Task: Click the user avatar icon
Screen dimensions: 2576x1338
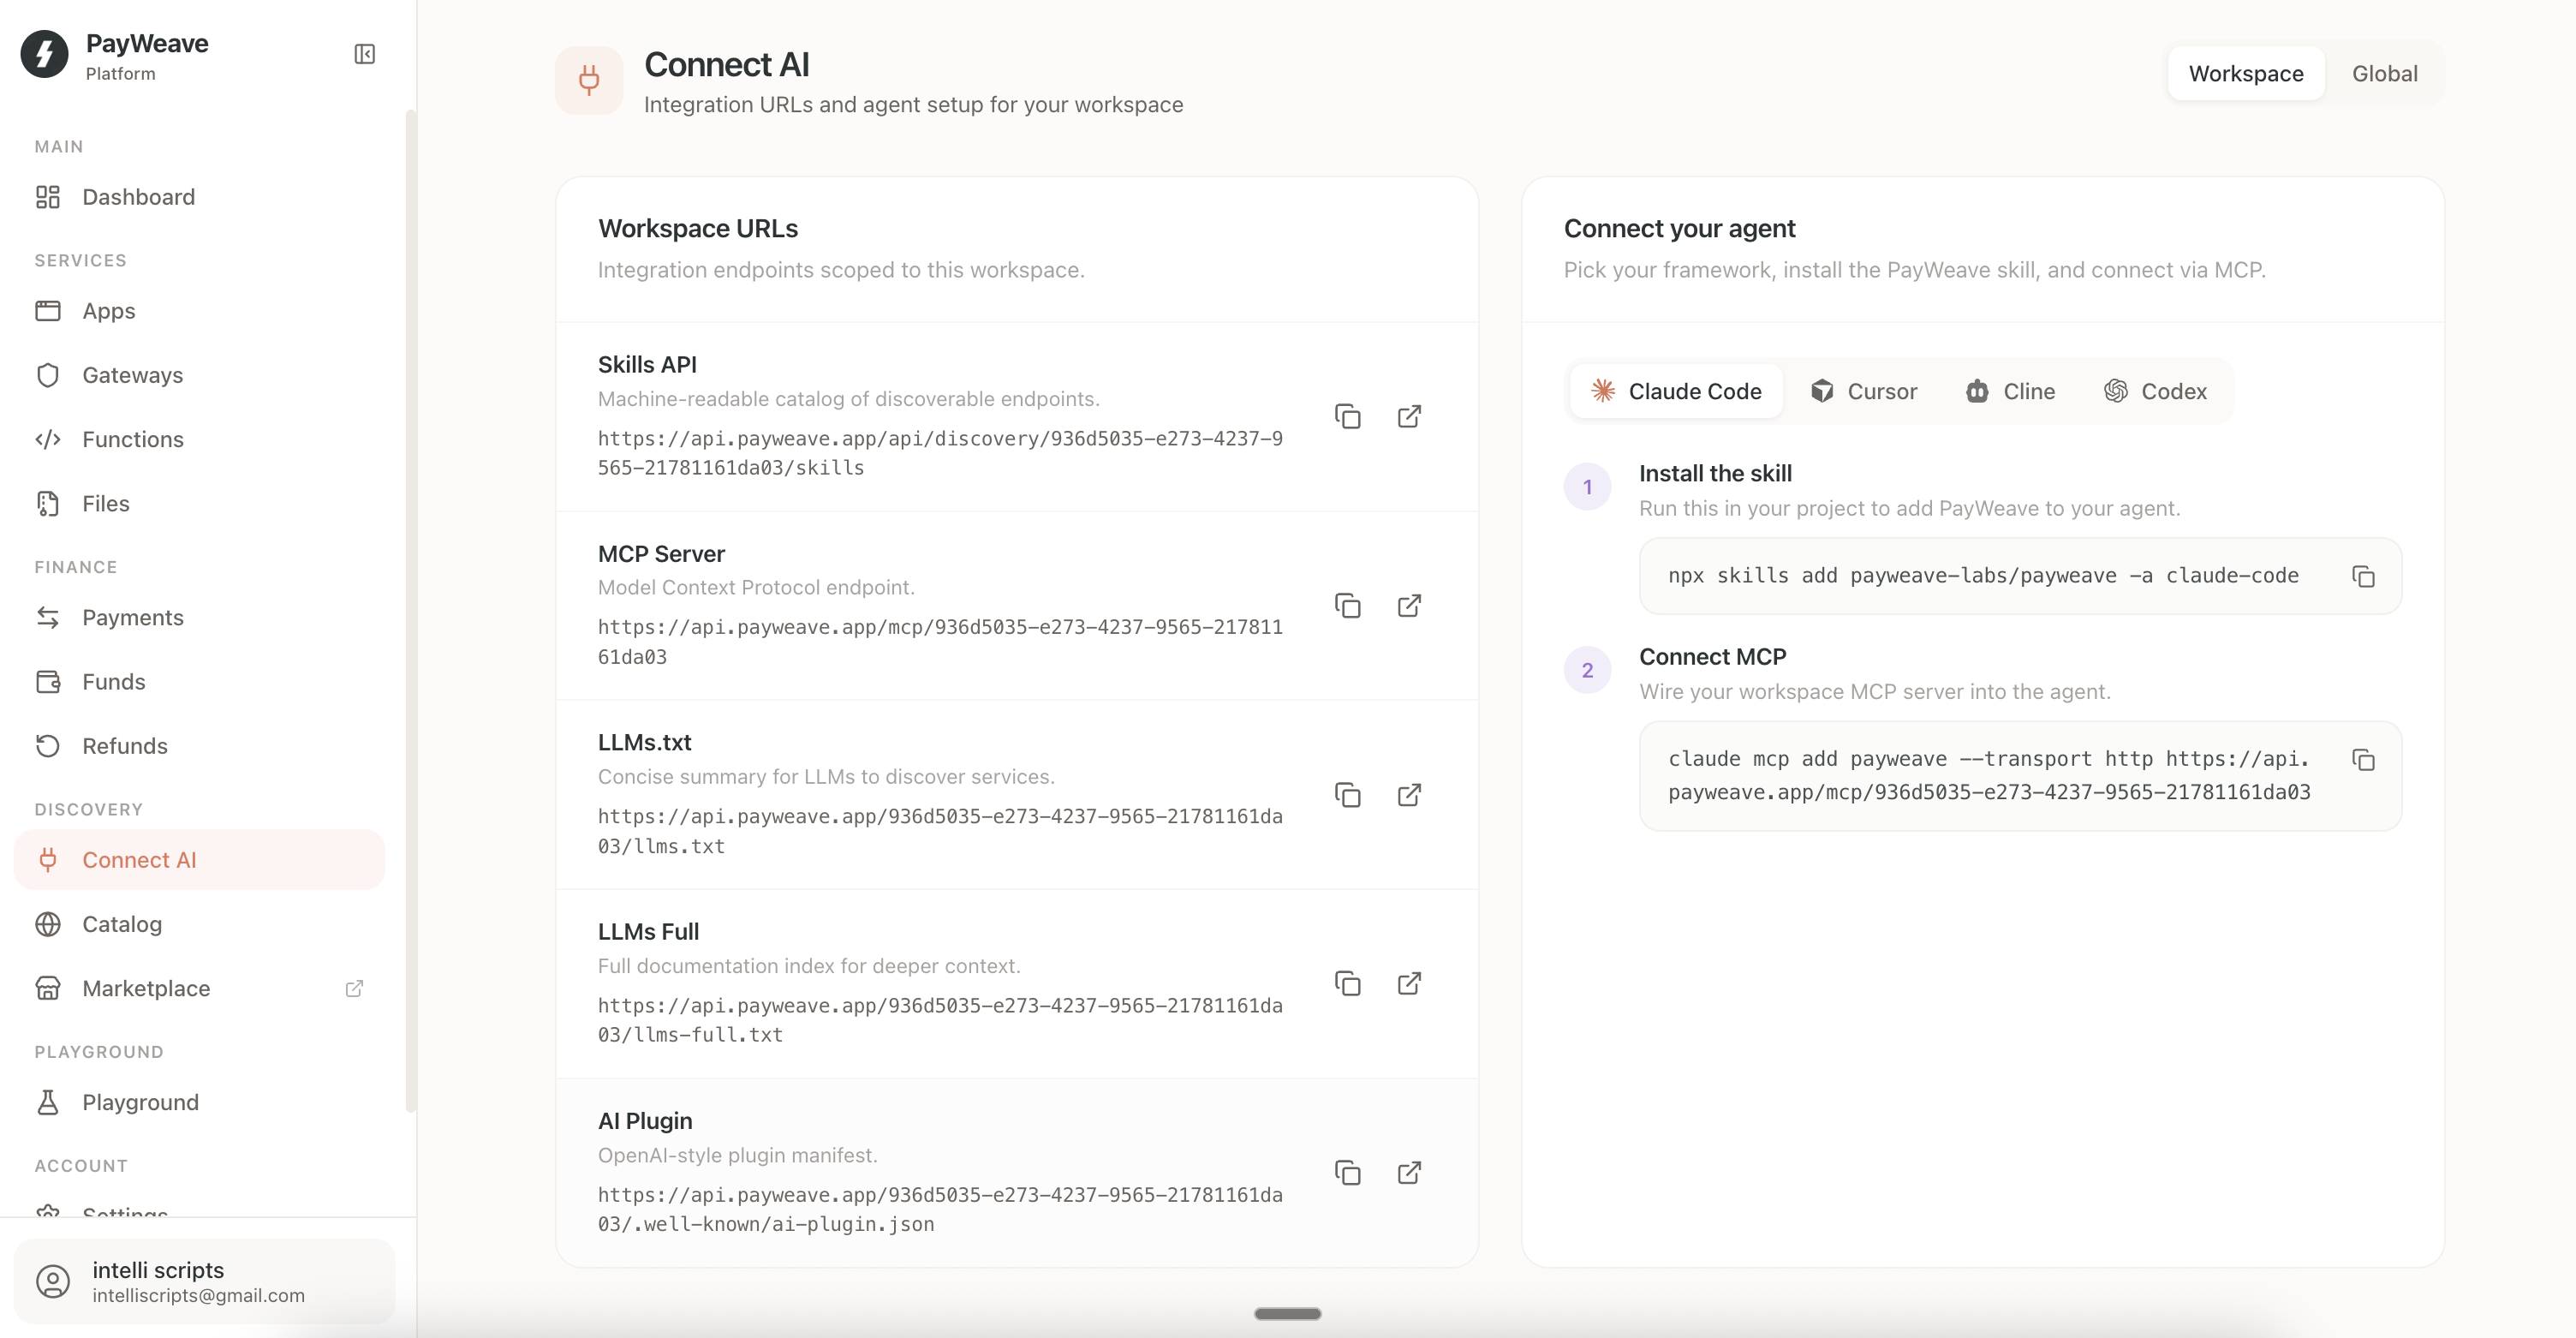Action: pyautogui.click(x=53, y=1281)
